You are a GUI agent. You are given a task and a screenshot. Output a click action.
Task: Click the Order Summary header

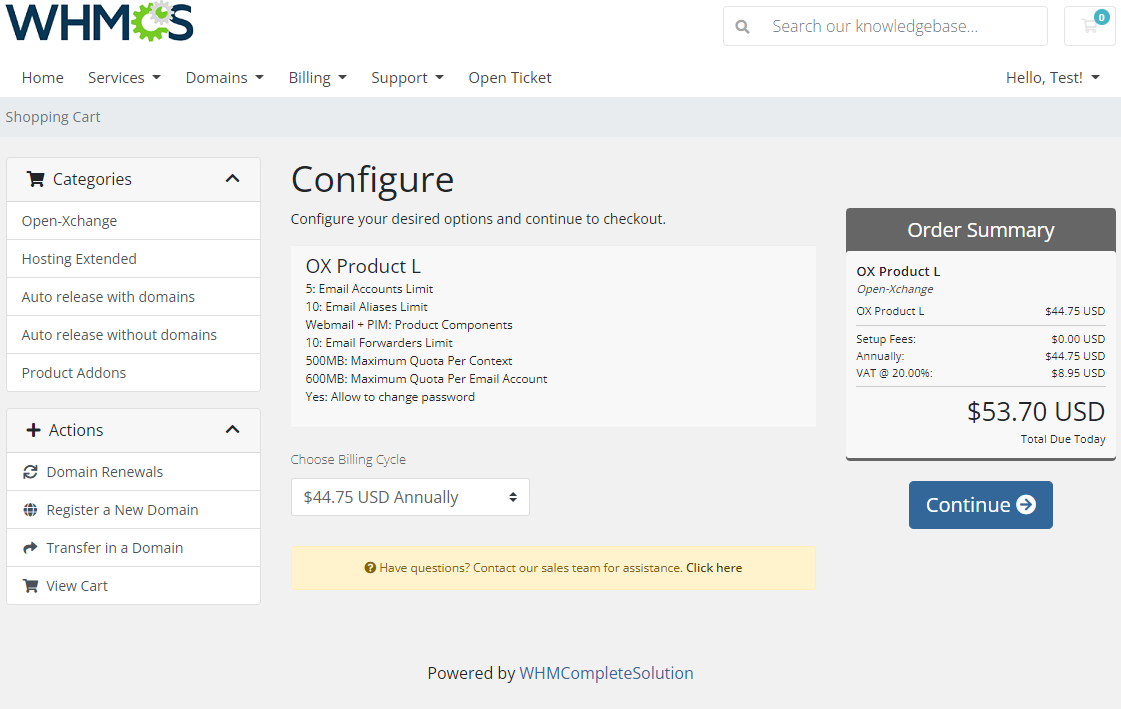point(980,229)
